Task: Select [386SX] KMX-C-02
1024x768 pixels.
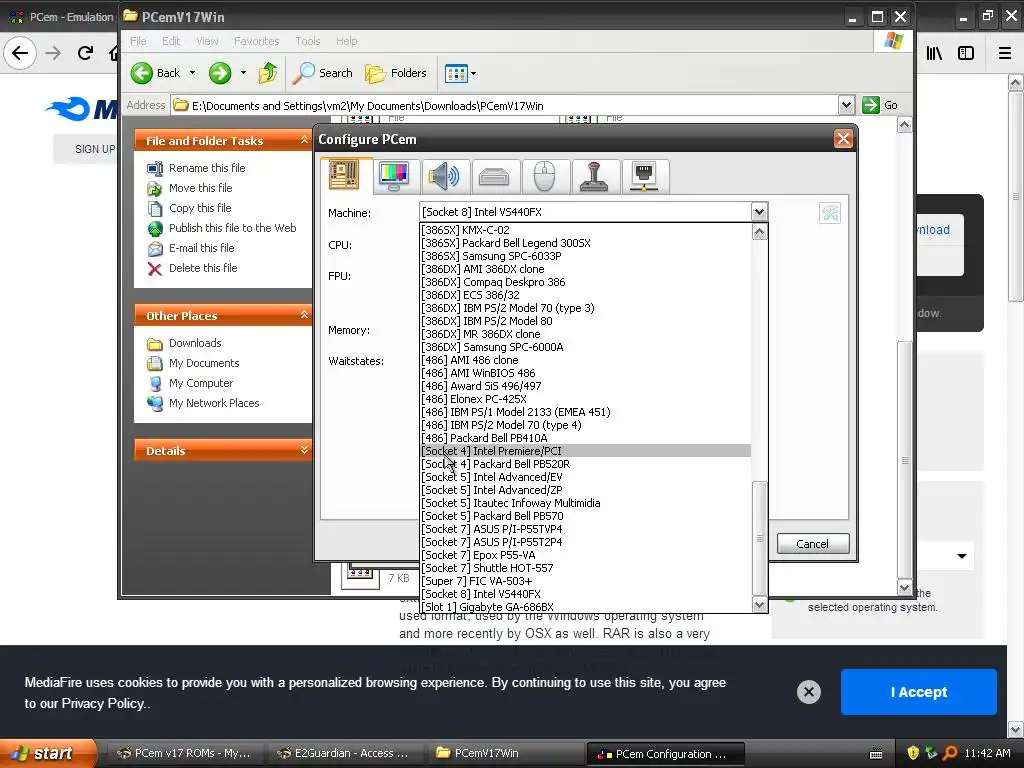Action: [585, 230]
